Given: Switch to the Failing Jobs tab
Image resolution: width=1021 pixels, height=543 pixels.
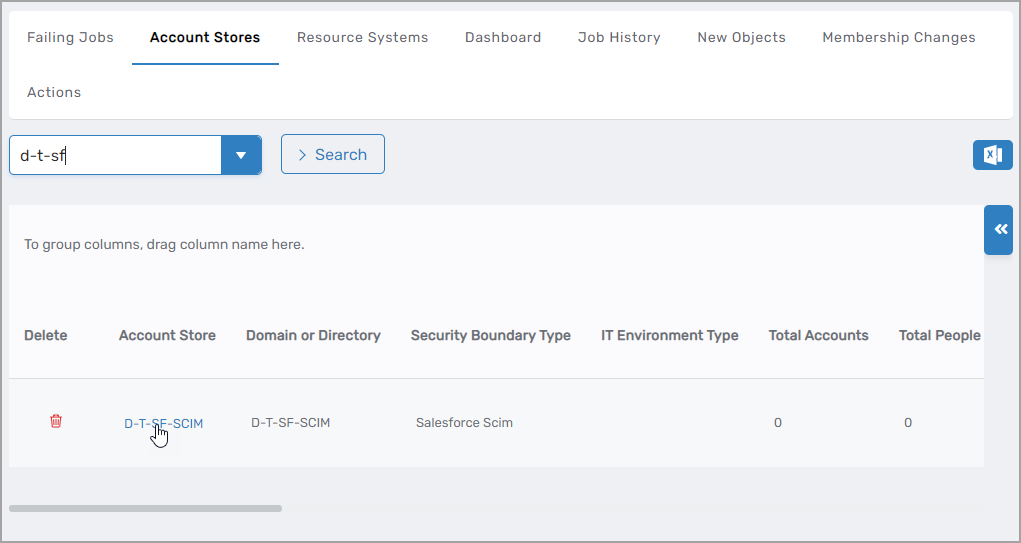Looking at the screenshot, I should click(70, 37).
